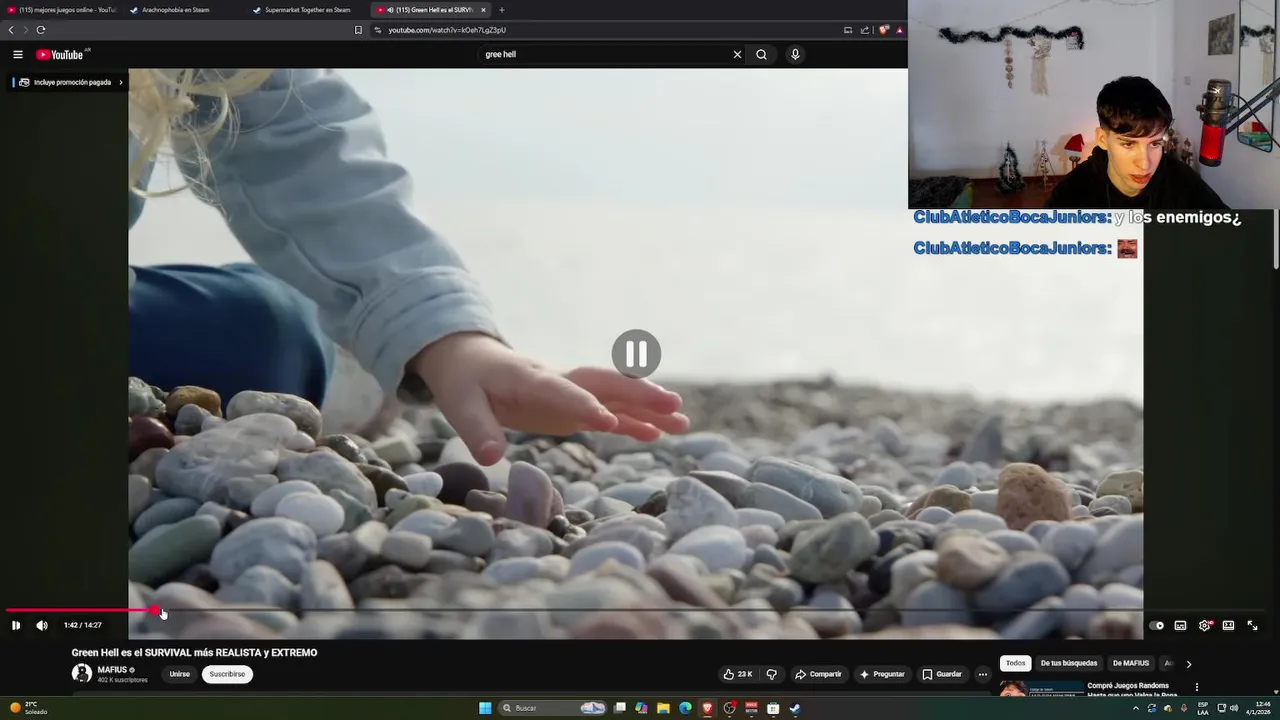The image size is (1280, 720).
Task: Toggle subtitles/captions button in the player
Action: (1180, 625)
